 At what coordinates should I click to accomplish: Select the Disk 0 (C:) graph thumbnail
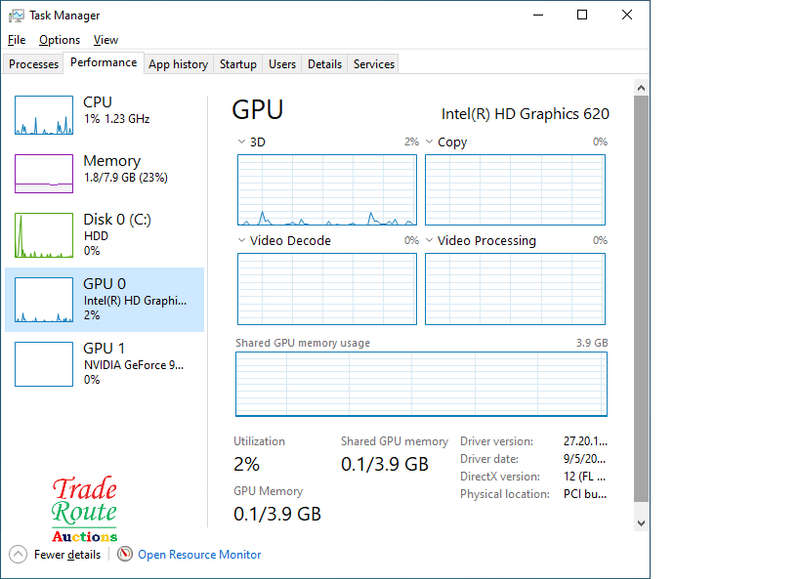tap(44, 235)
